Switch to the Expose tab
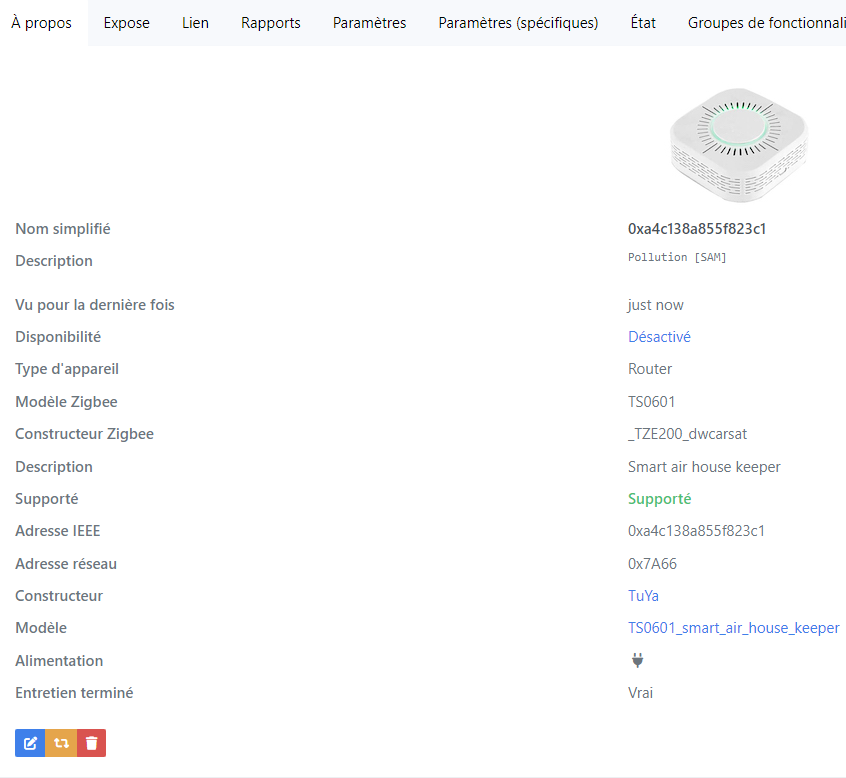 pos(127,23)
